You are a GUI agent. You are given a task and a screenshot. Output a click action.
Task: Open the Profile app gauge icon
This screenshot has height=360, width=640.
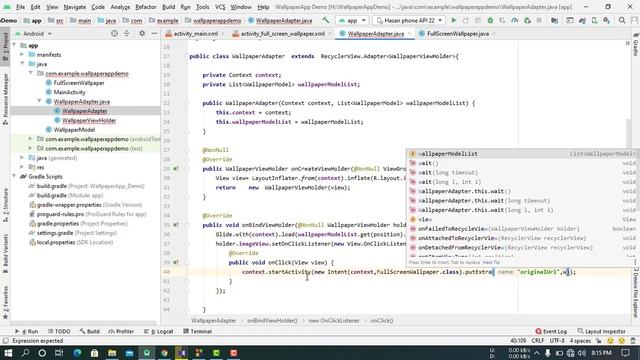(x=515, y=20)
